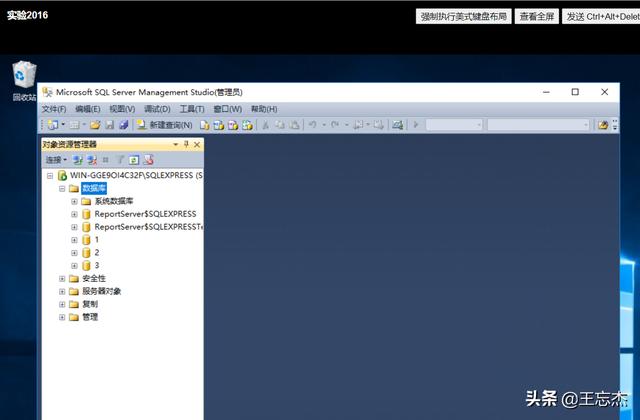This screenshot has width=640, height=420.
Task: Click the last icon on the Object Explorer toolbar
Action: point(148,160)
